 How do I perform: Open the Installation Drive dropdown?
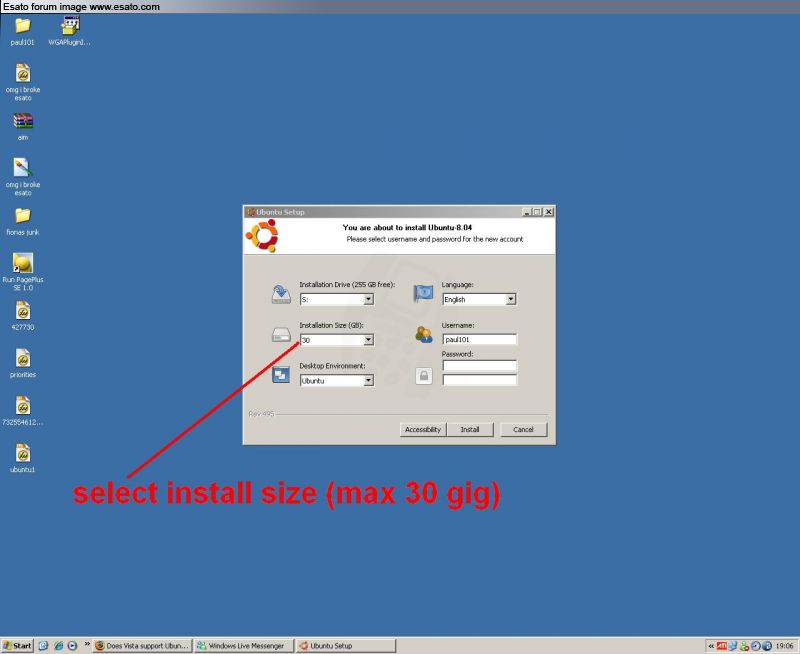pos(368,299)
